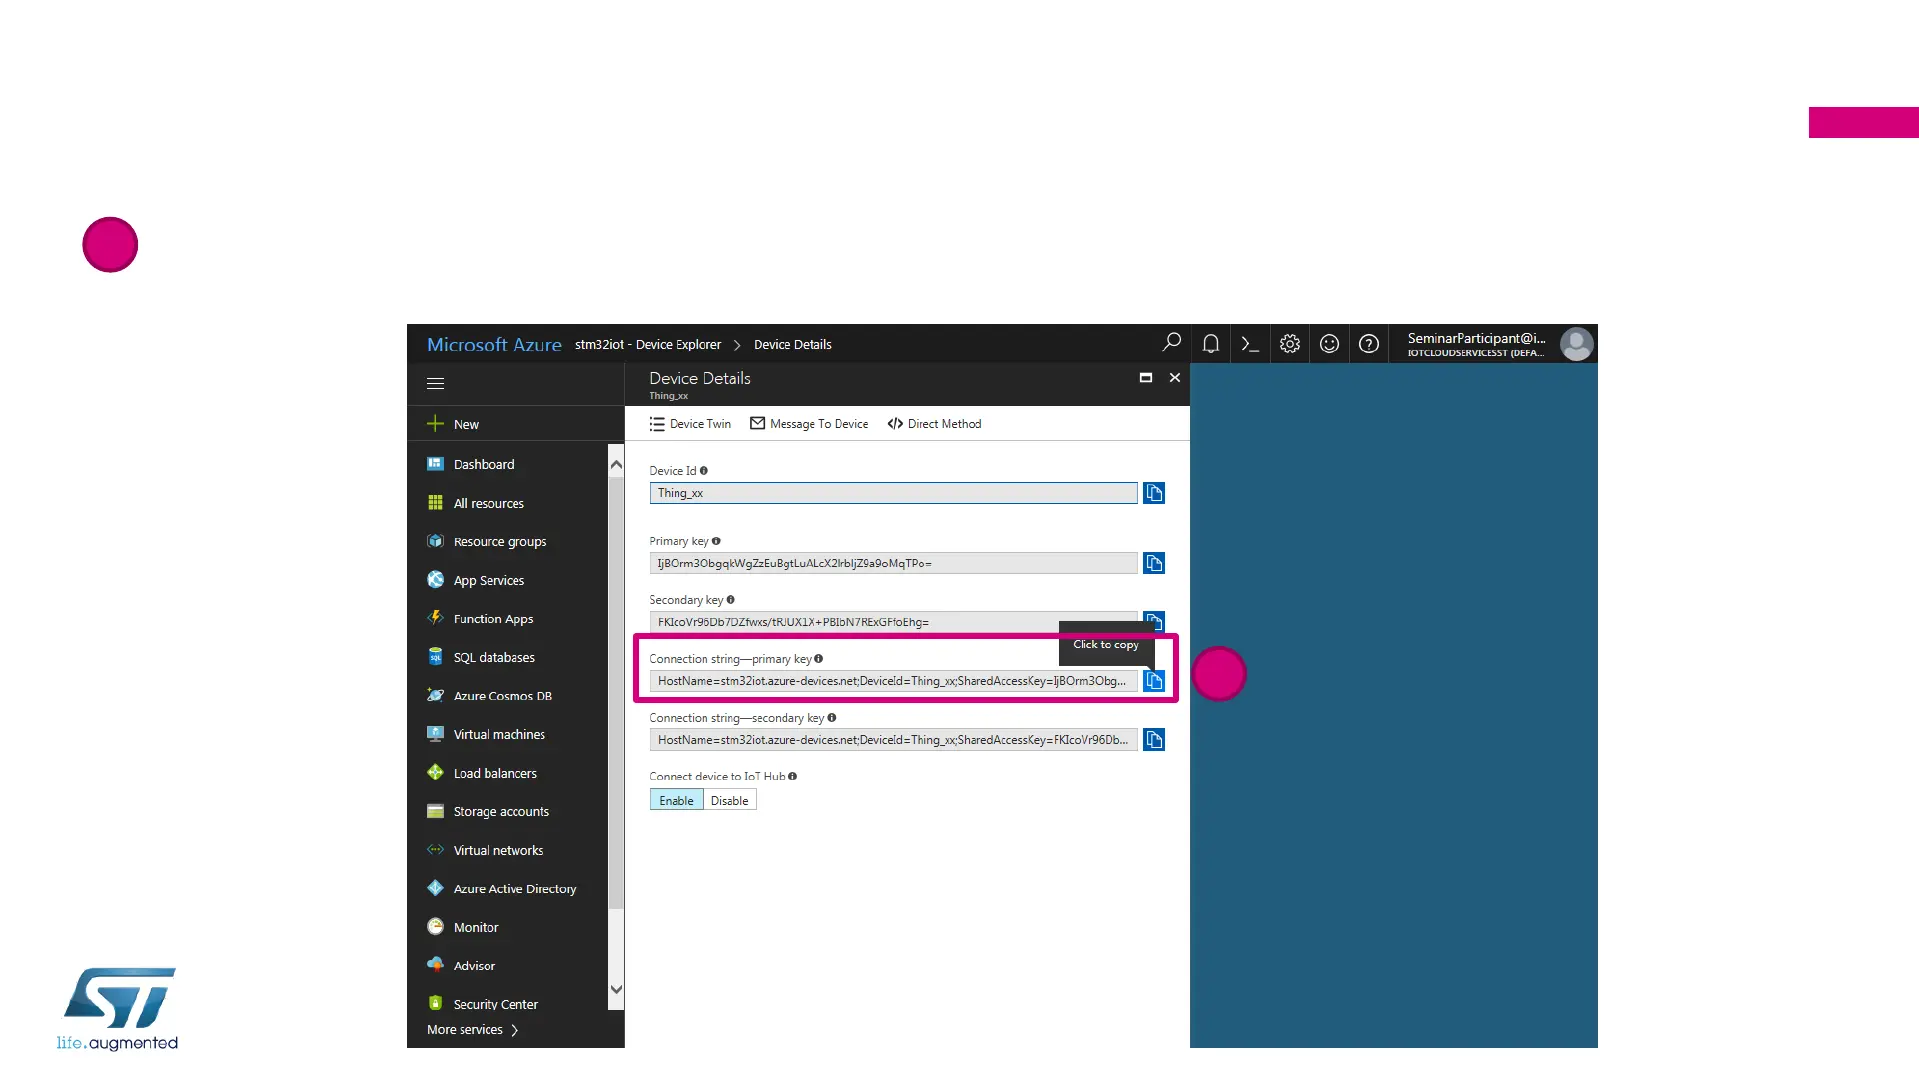Open the help question mark icon
This screenshot has width=1919, height=1080.
(1369, 344)
